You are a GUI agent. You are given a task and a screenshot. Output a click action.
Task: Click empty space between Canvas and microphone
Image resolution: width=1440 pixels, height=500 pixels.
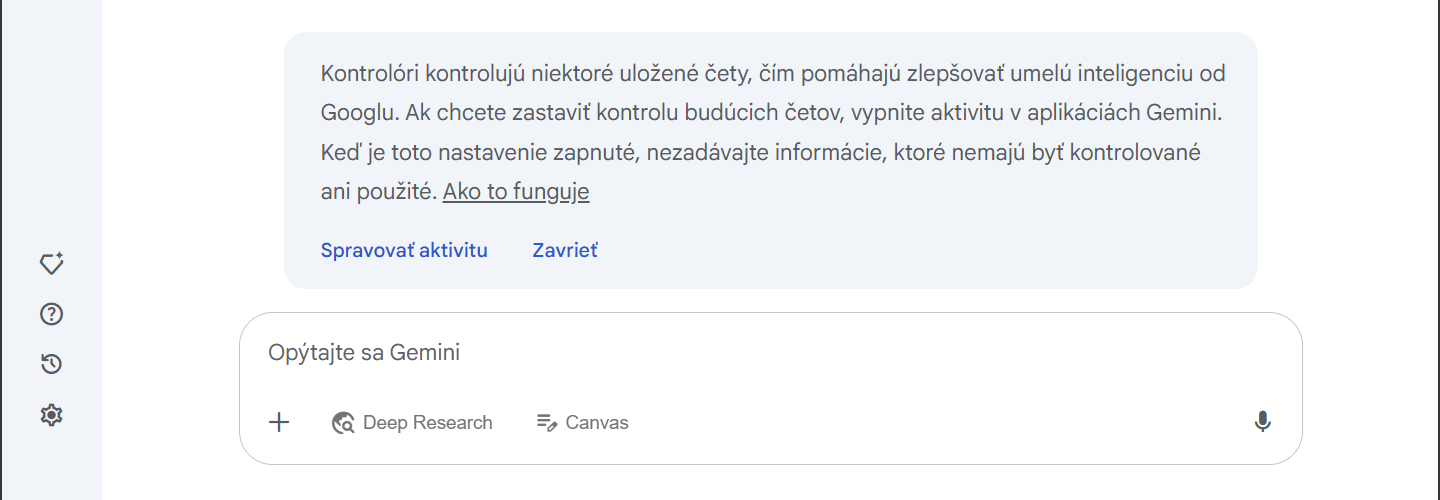940,422
